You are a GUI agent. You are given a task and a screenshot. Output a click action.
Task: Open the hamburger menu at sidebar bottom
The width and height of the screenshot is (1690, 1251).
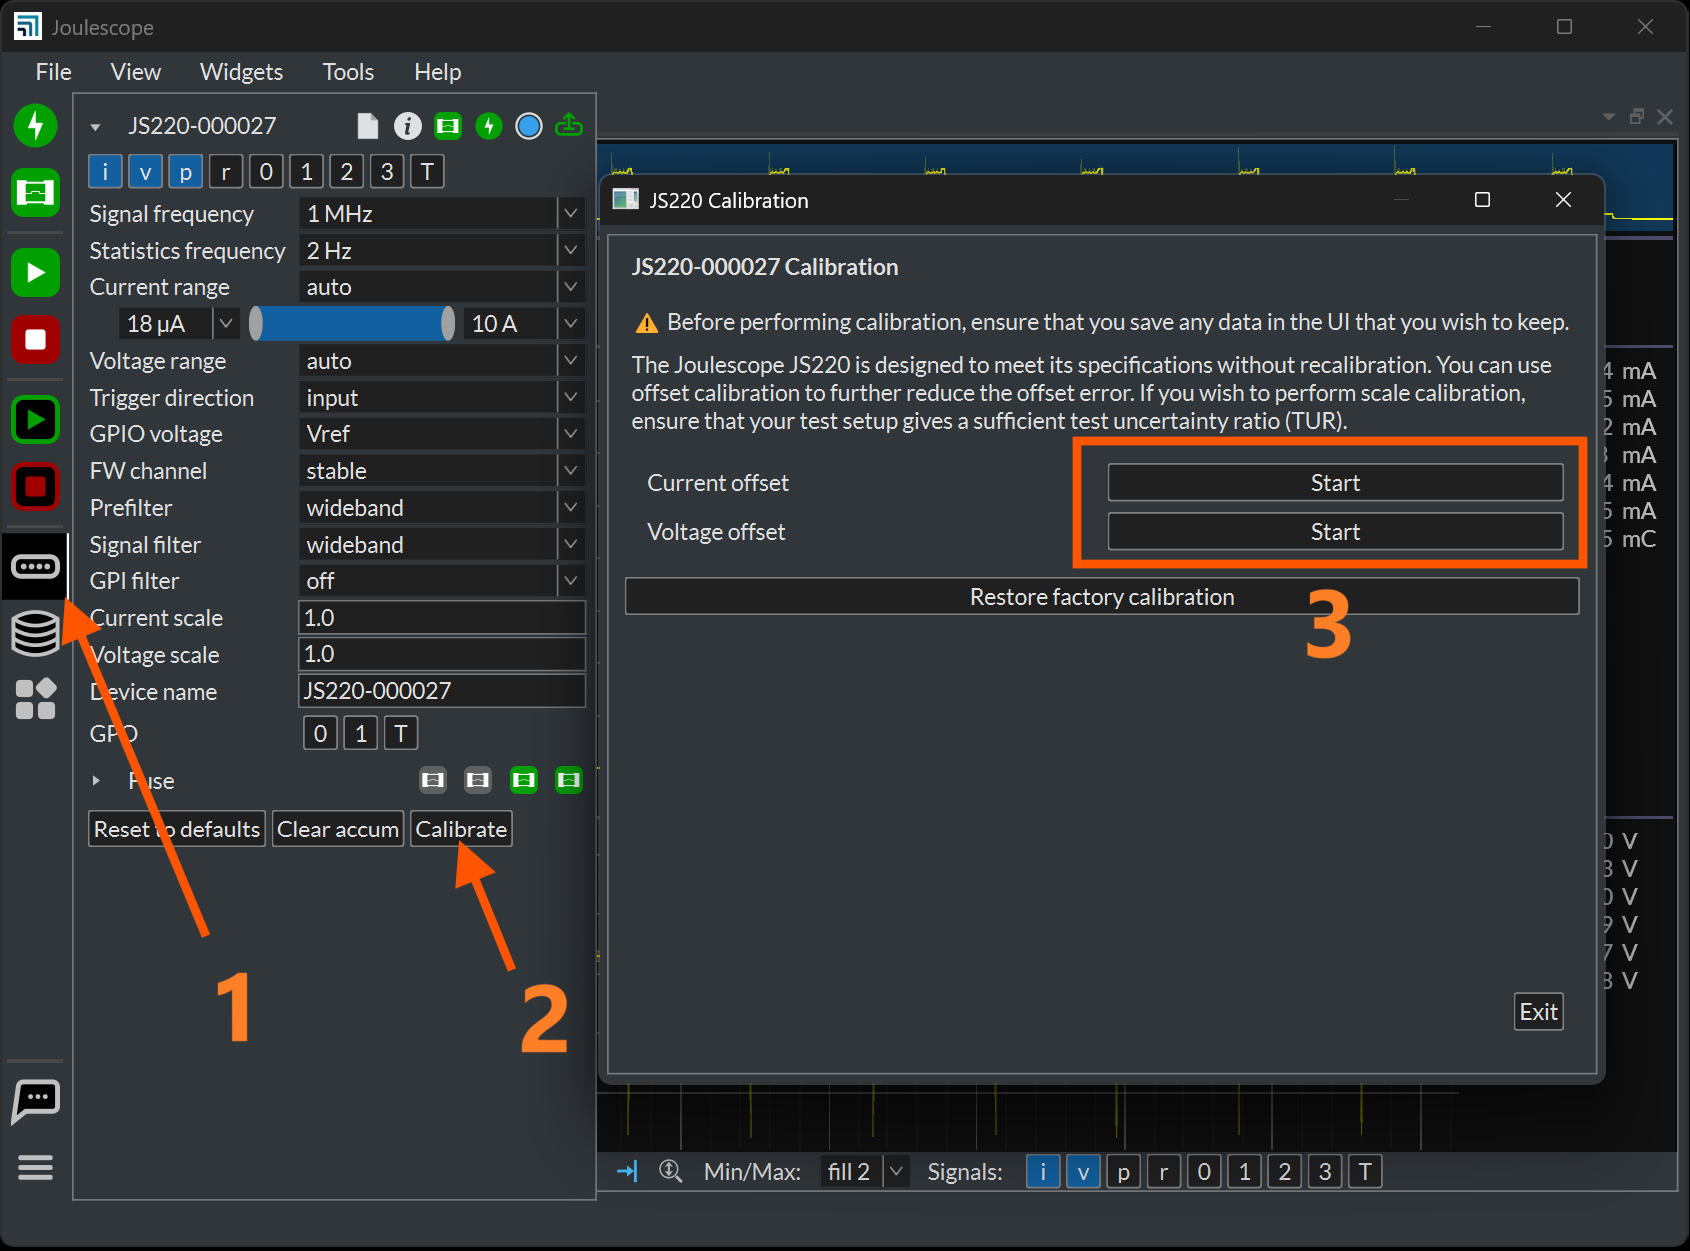pyautogui.click(x=36, y=1167)
